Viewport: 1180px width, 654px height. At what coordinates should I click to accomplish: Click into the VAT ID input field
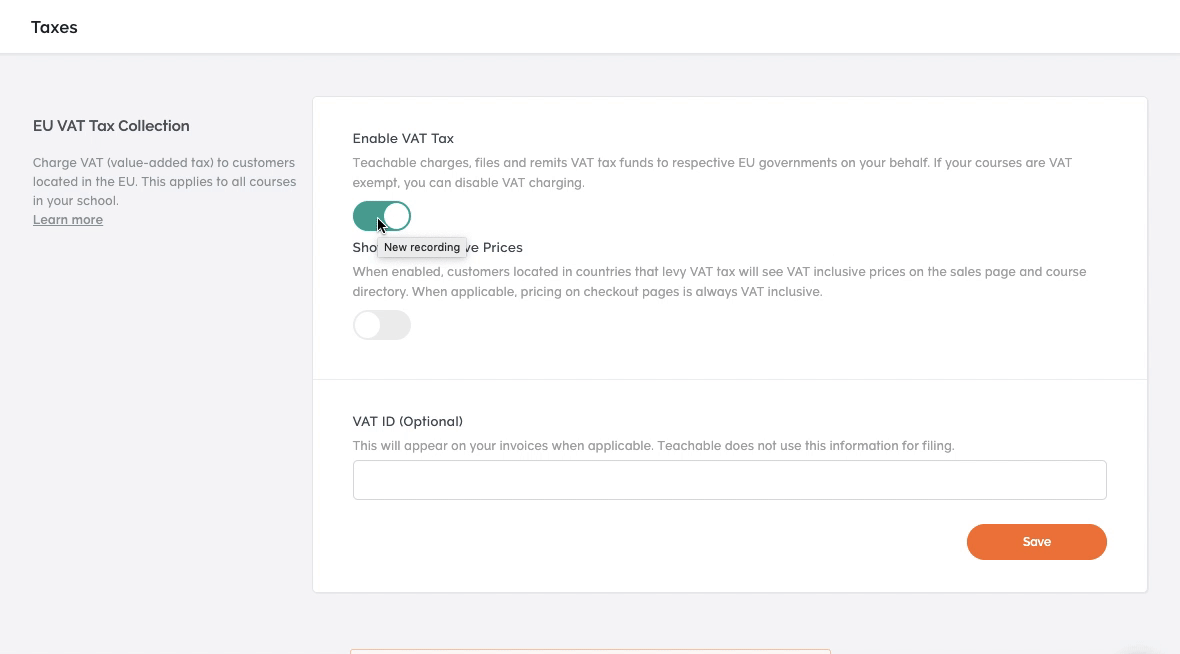[x=729, y=480]
